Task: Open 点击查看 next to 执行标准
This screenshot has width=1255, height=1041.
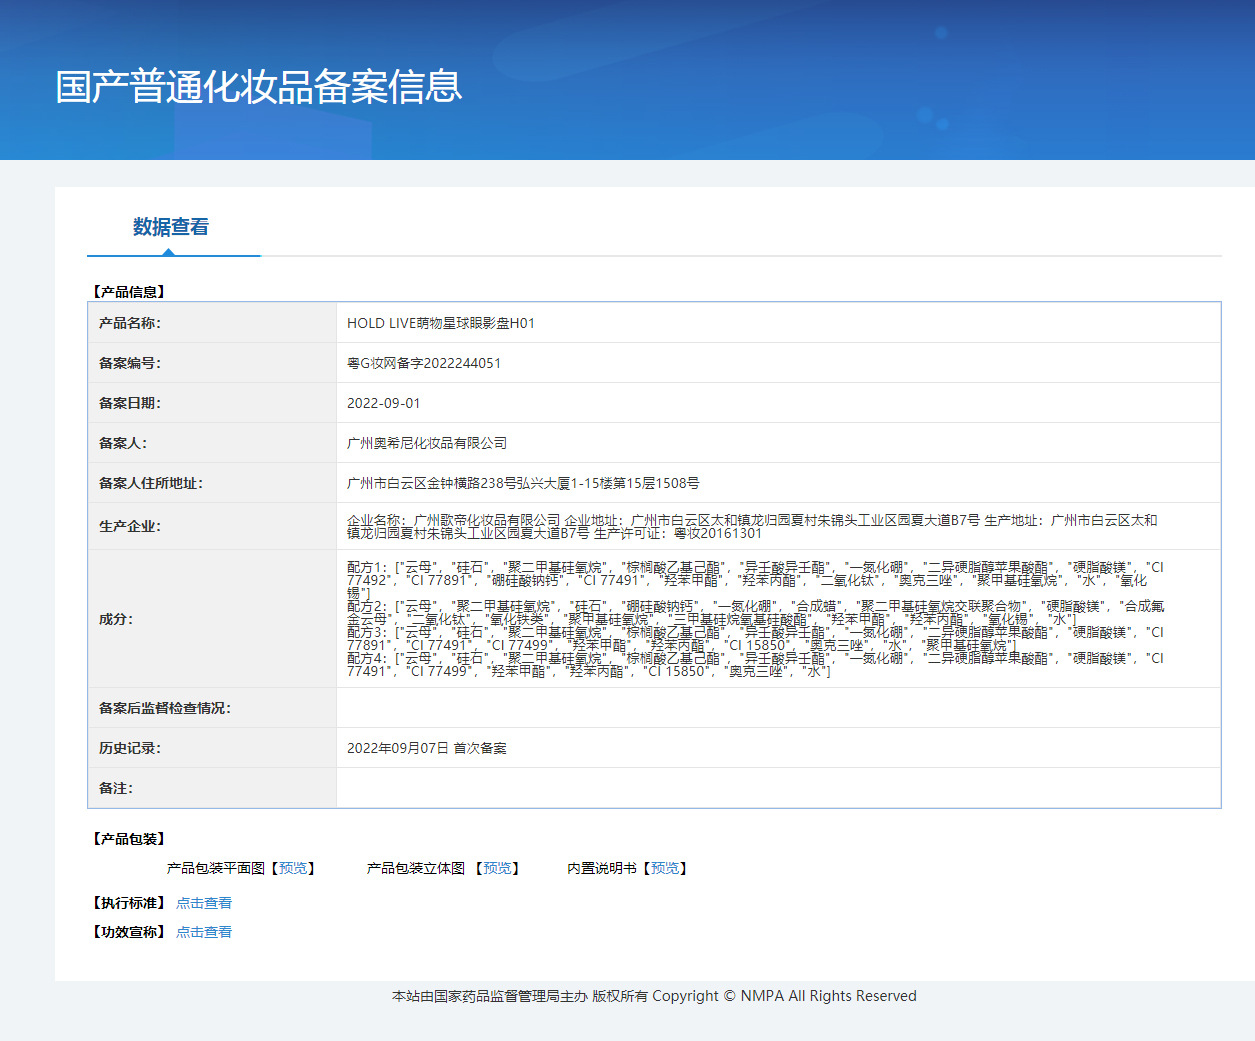Action: click(204, 903)
